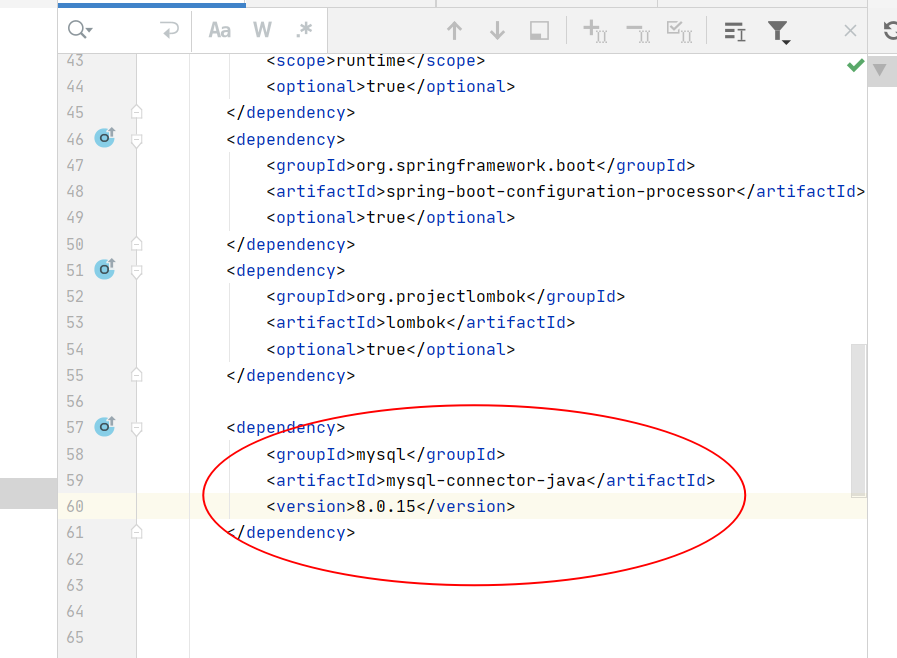Click gutter override icon on line 46
The height and width of the screenshot is (658, 897).
tap(105, 137)
